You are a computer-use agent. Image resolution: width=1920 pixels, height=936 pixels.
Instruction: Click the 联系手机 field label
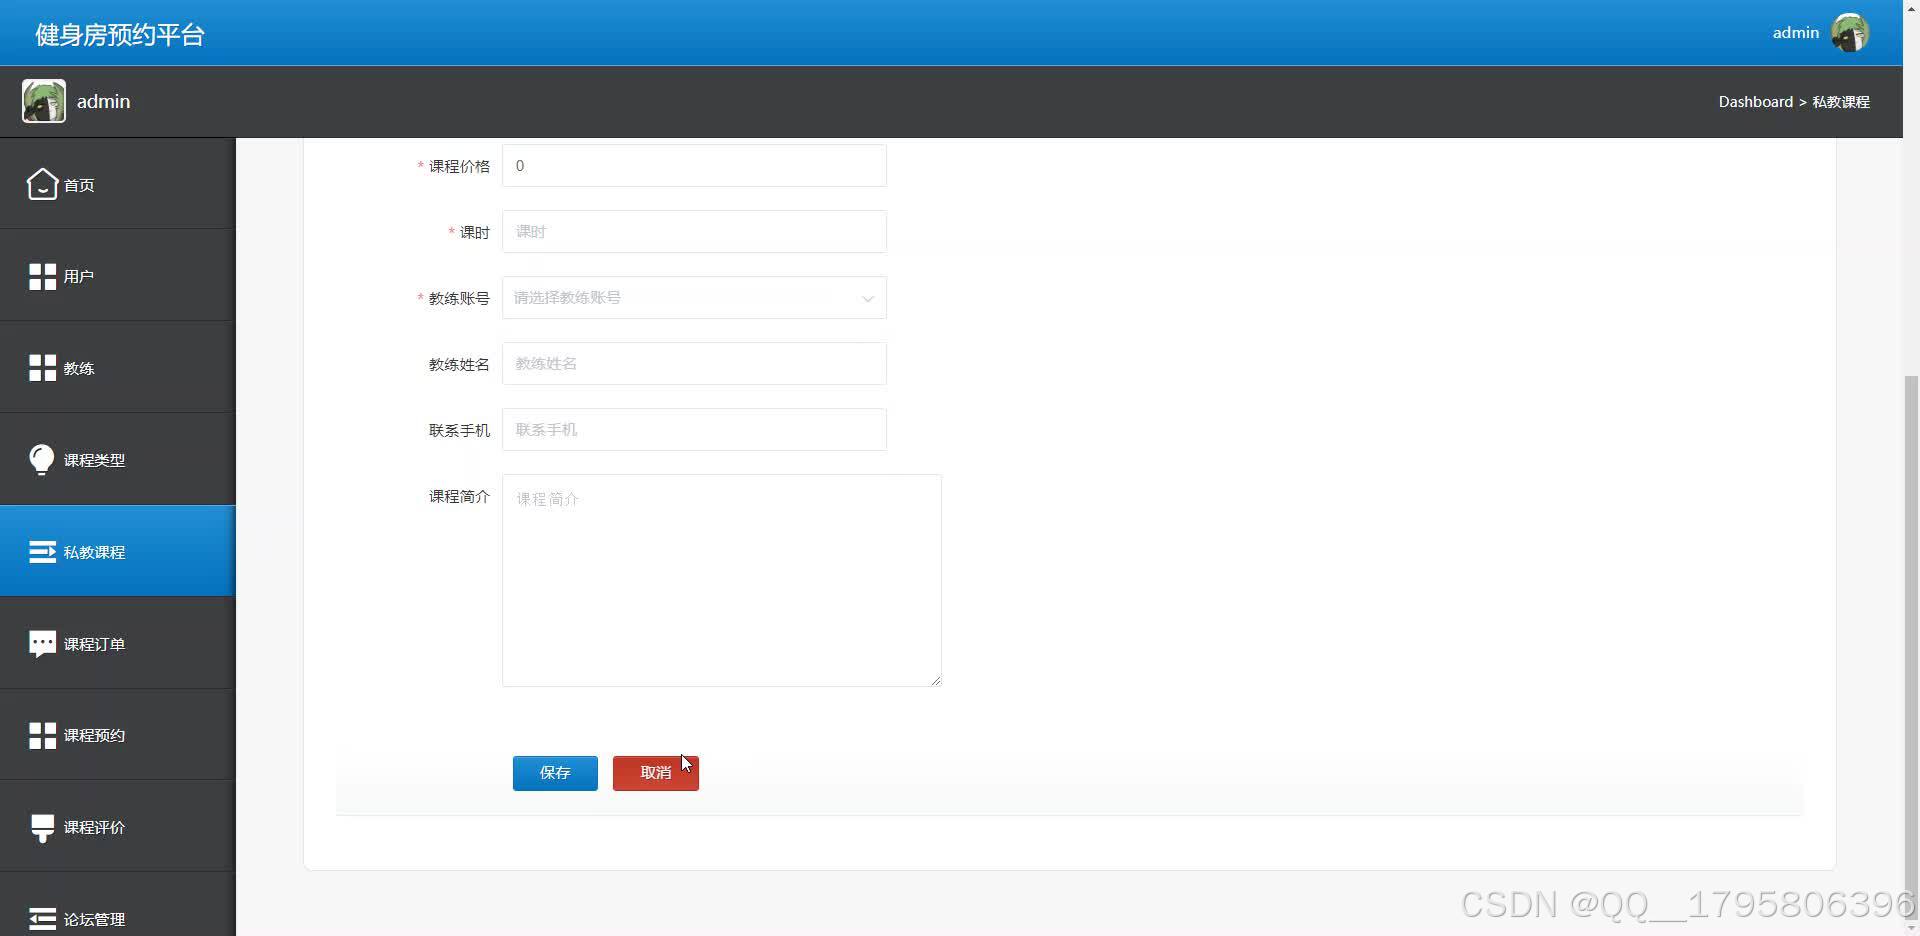(459, 430)
